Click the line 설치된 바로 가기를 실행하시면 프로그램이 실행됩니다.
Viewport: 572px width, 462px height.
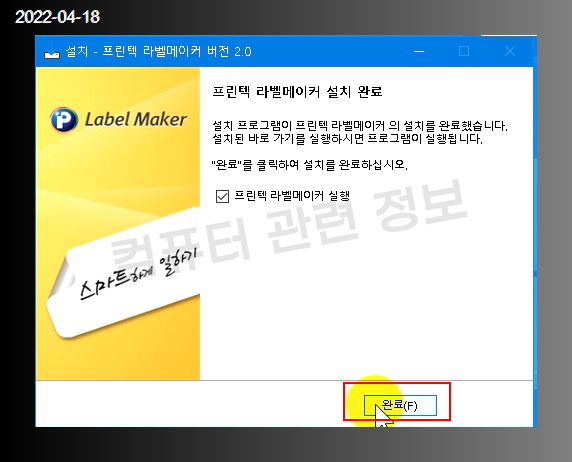click(x=347, y=139)
